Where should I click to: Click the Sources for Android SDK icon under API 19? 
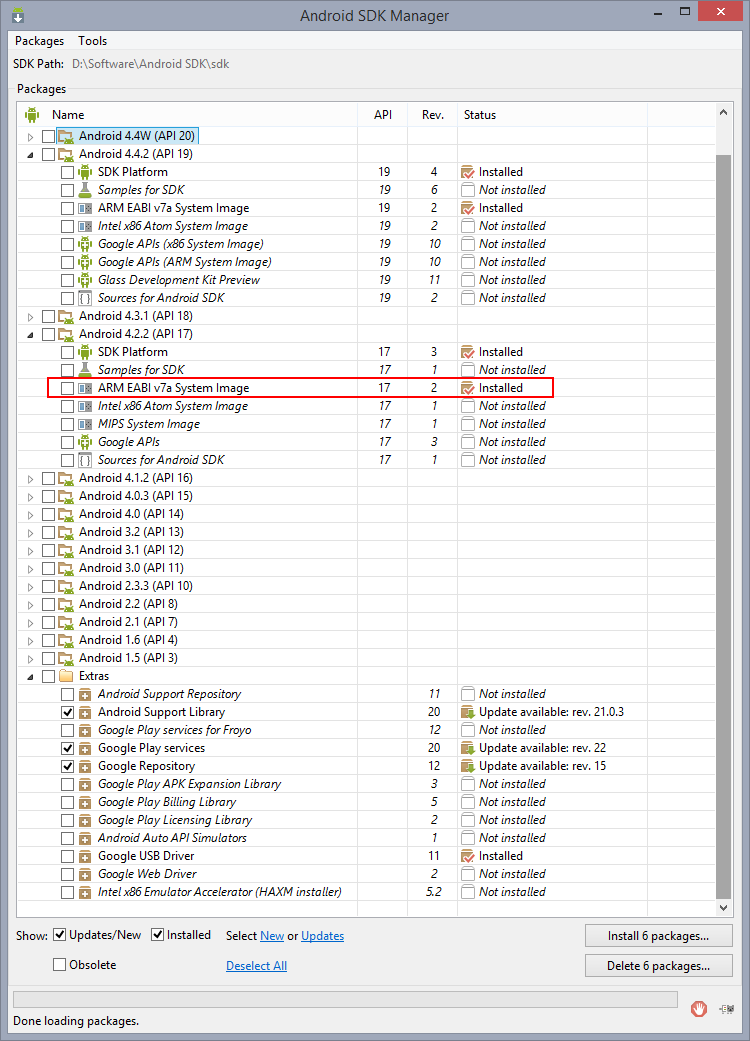coord(85,298)
